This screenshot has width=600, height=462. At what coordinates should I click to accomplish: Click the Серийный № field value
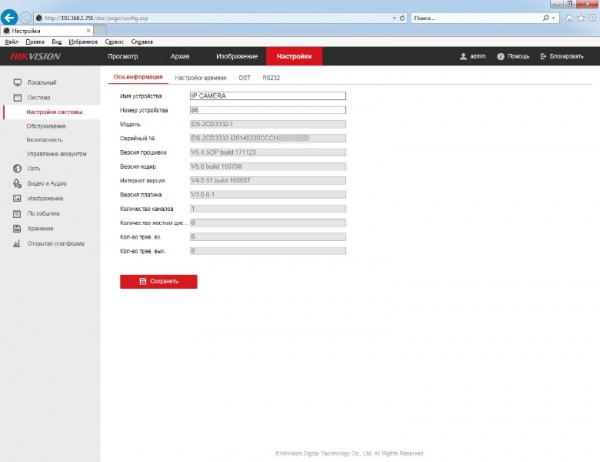pyautogui.click(x=268, y=138)
